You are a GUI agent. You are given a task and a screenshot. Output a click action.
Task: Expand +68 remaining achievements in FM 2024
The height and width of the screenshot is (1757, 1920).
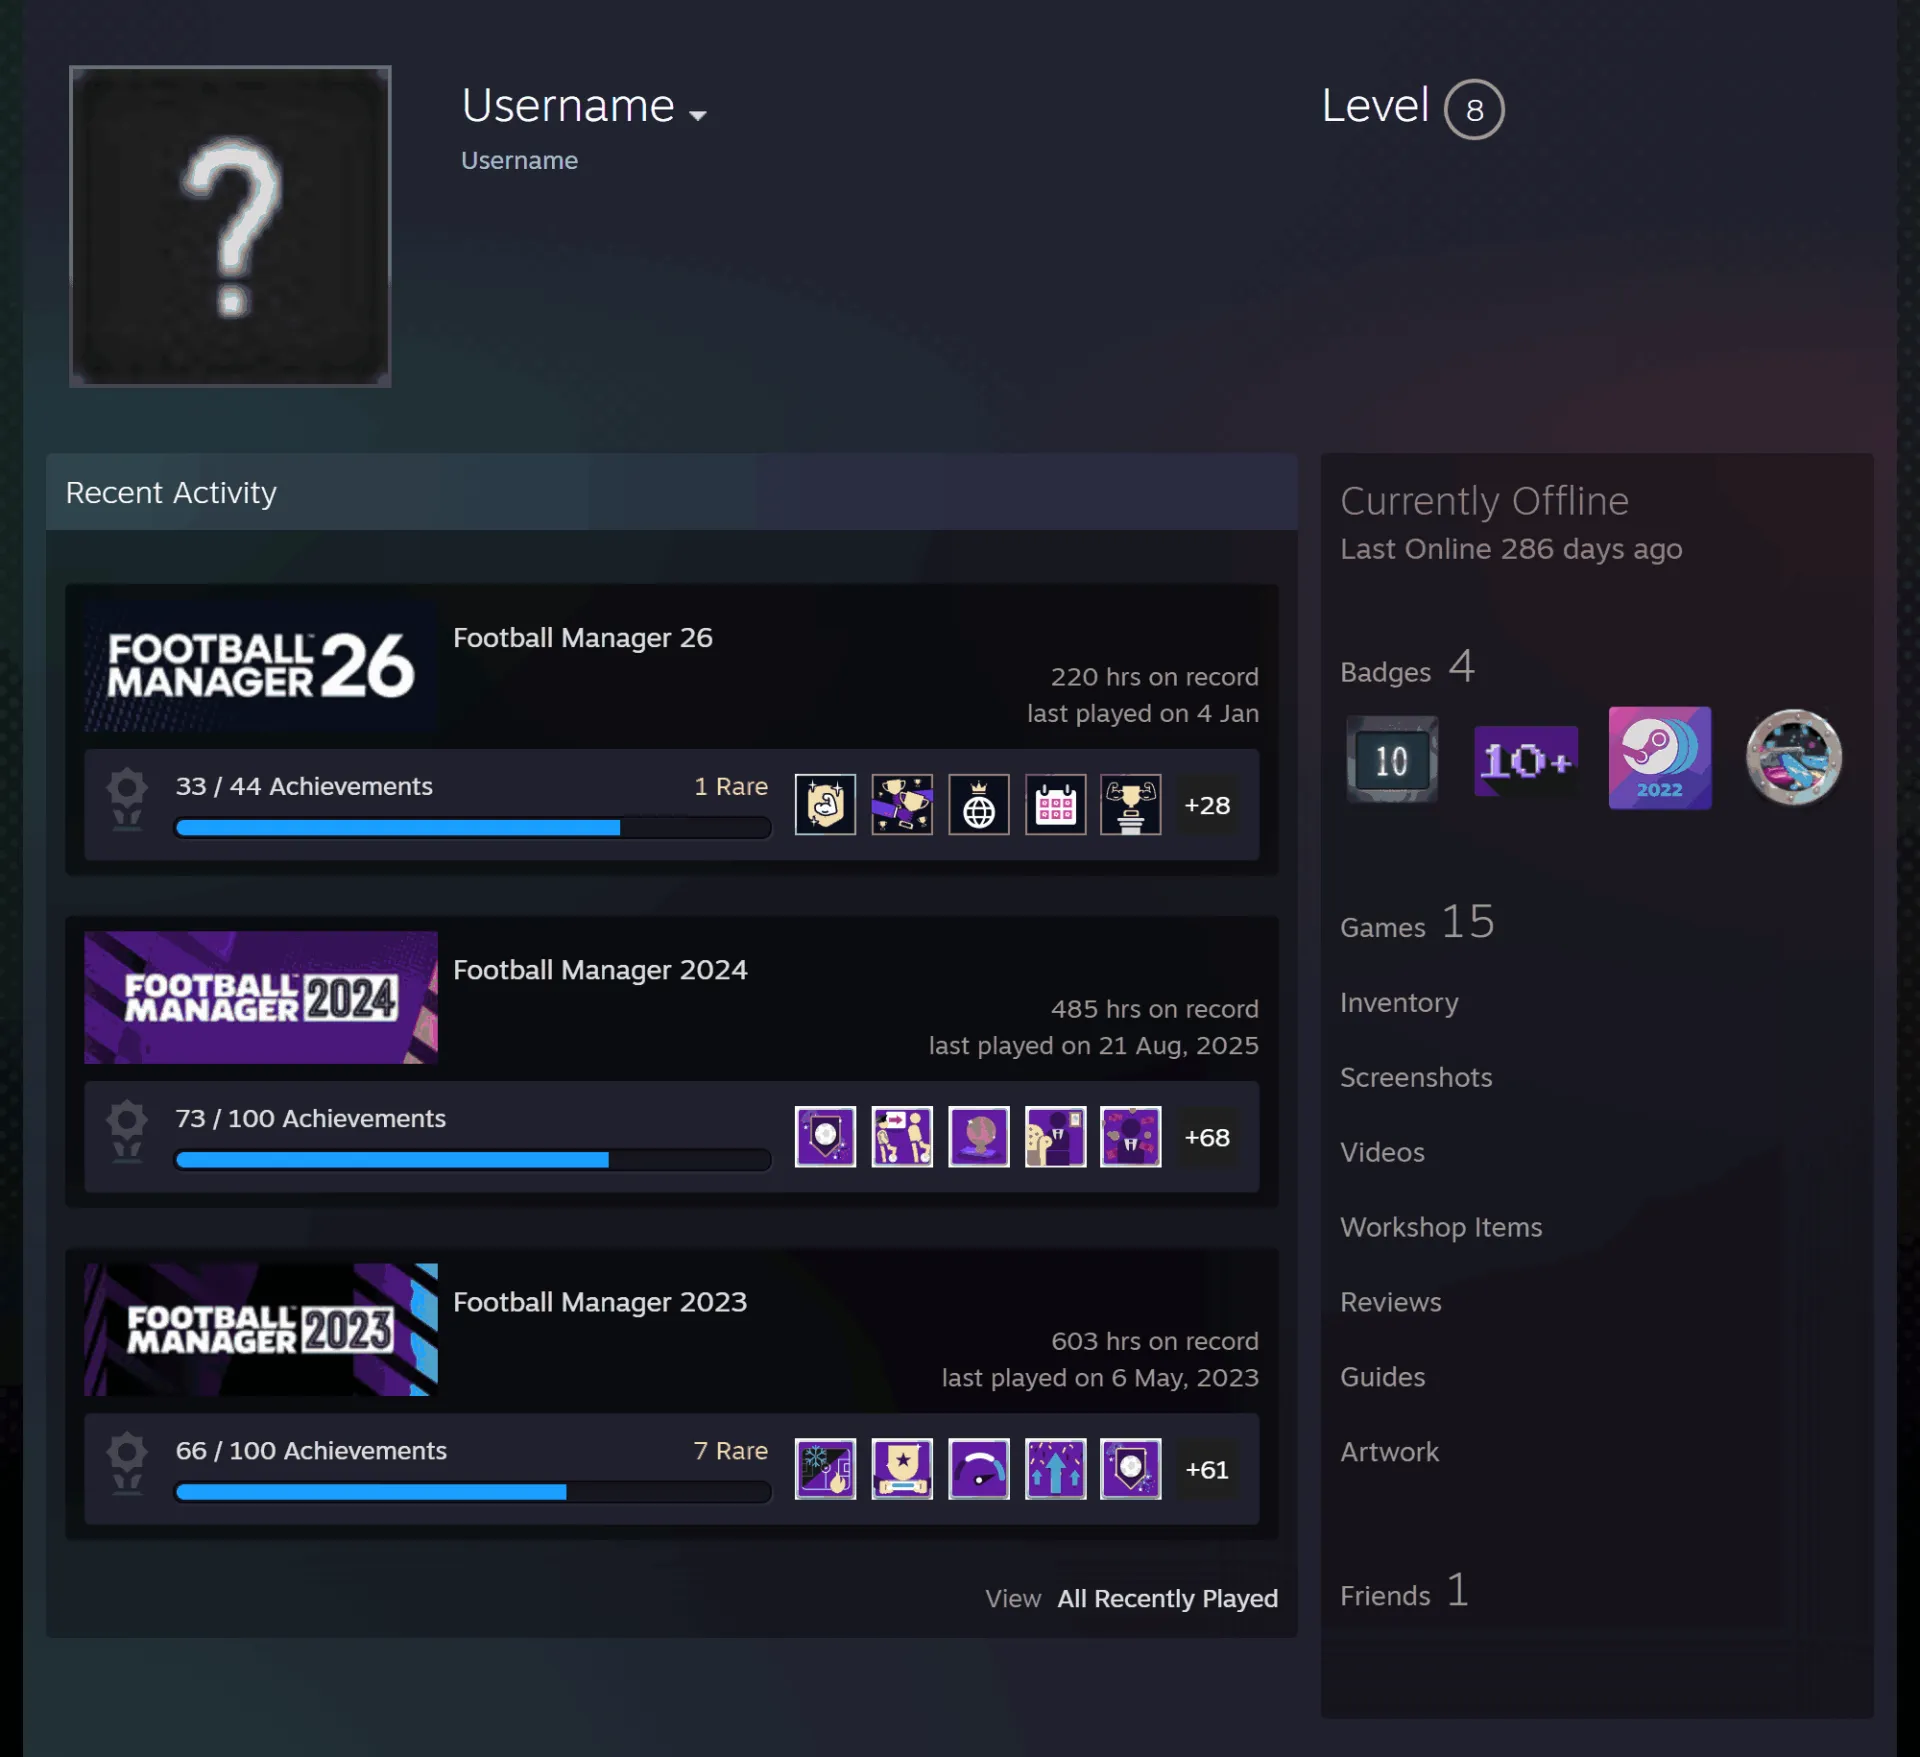[1207, 1137]
